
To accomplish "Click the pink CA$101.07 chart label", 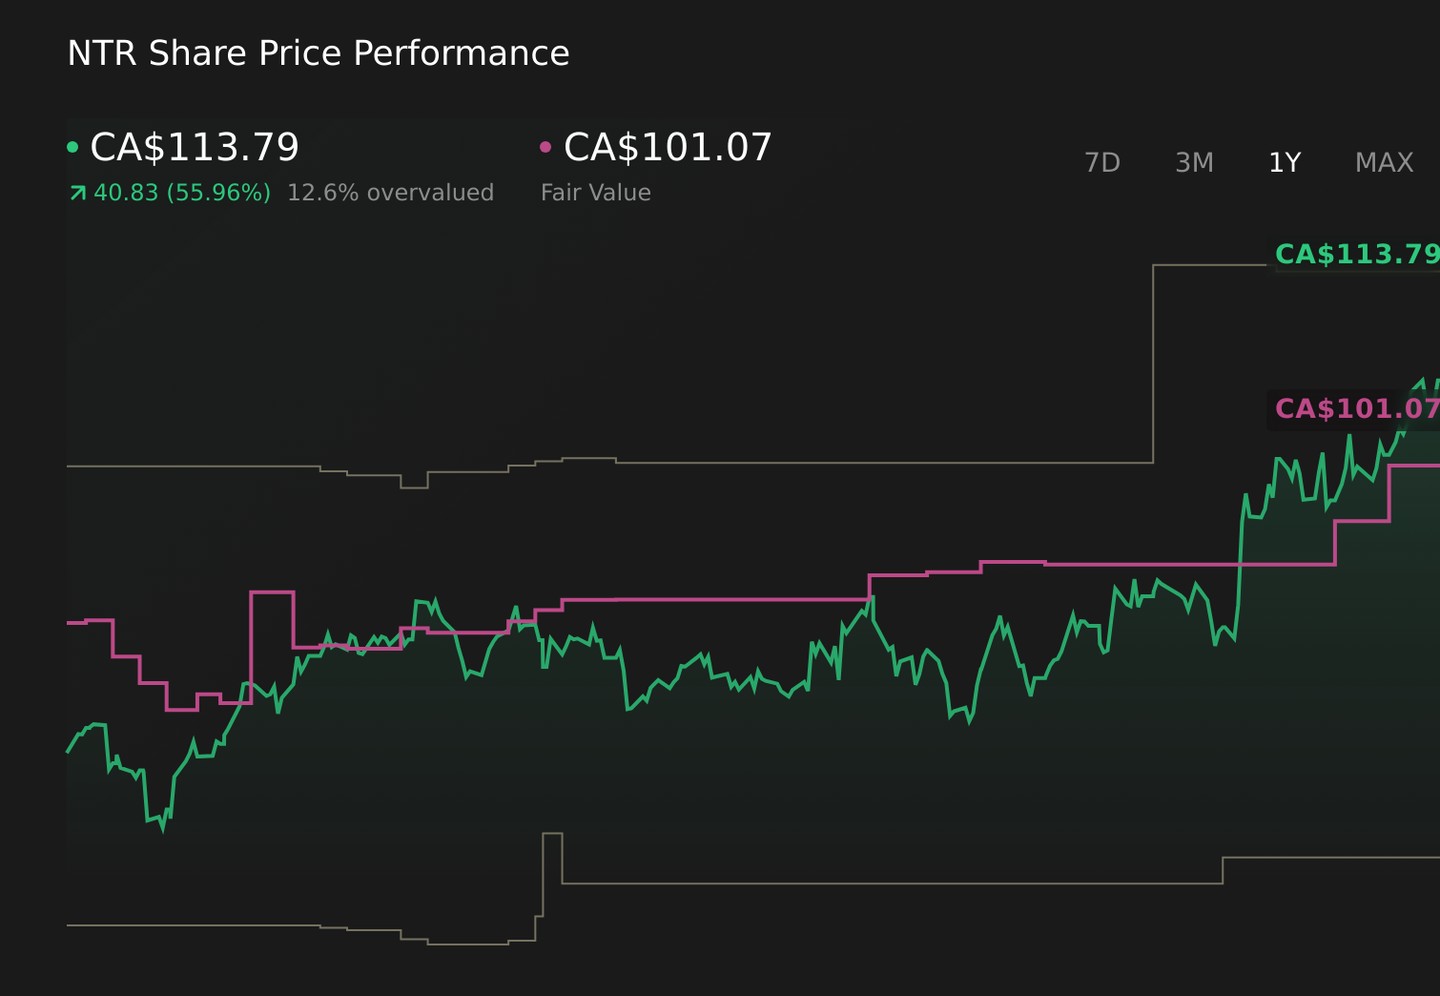I will click(x=1357, y=409).
